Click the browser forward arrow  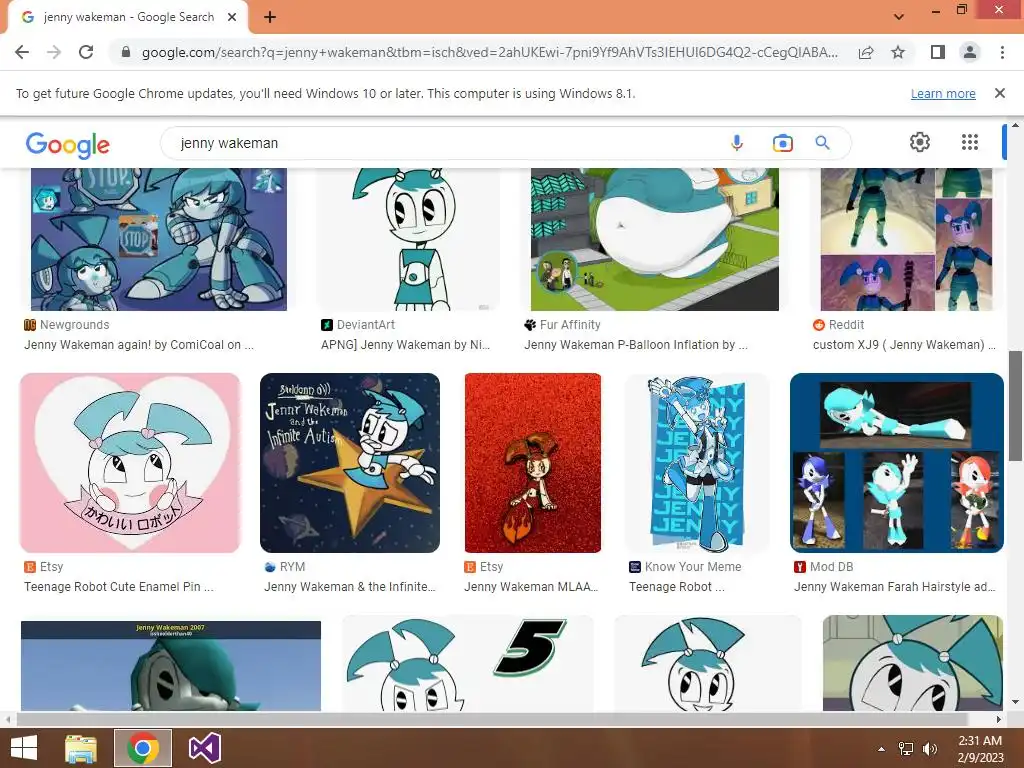[54, 52]
